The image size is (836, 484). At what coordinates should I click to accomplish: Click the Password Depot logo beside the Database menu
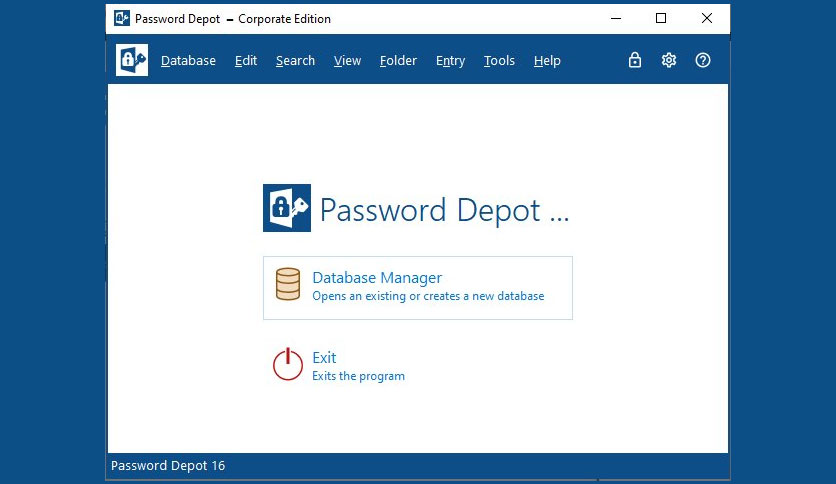click(132, 60)
